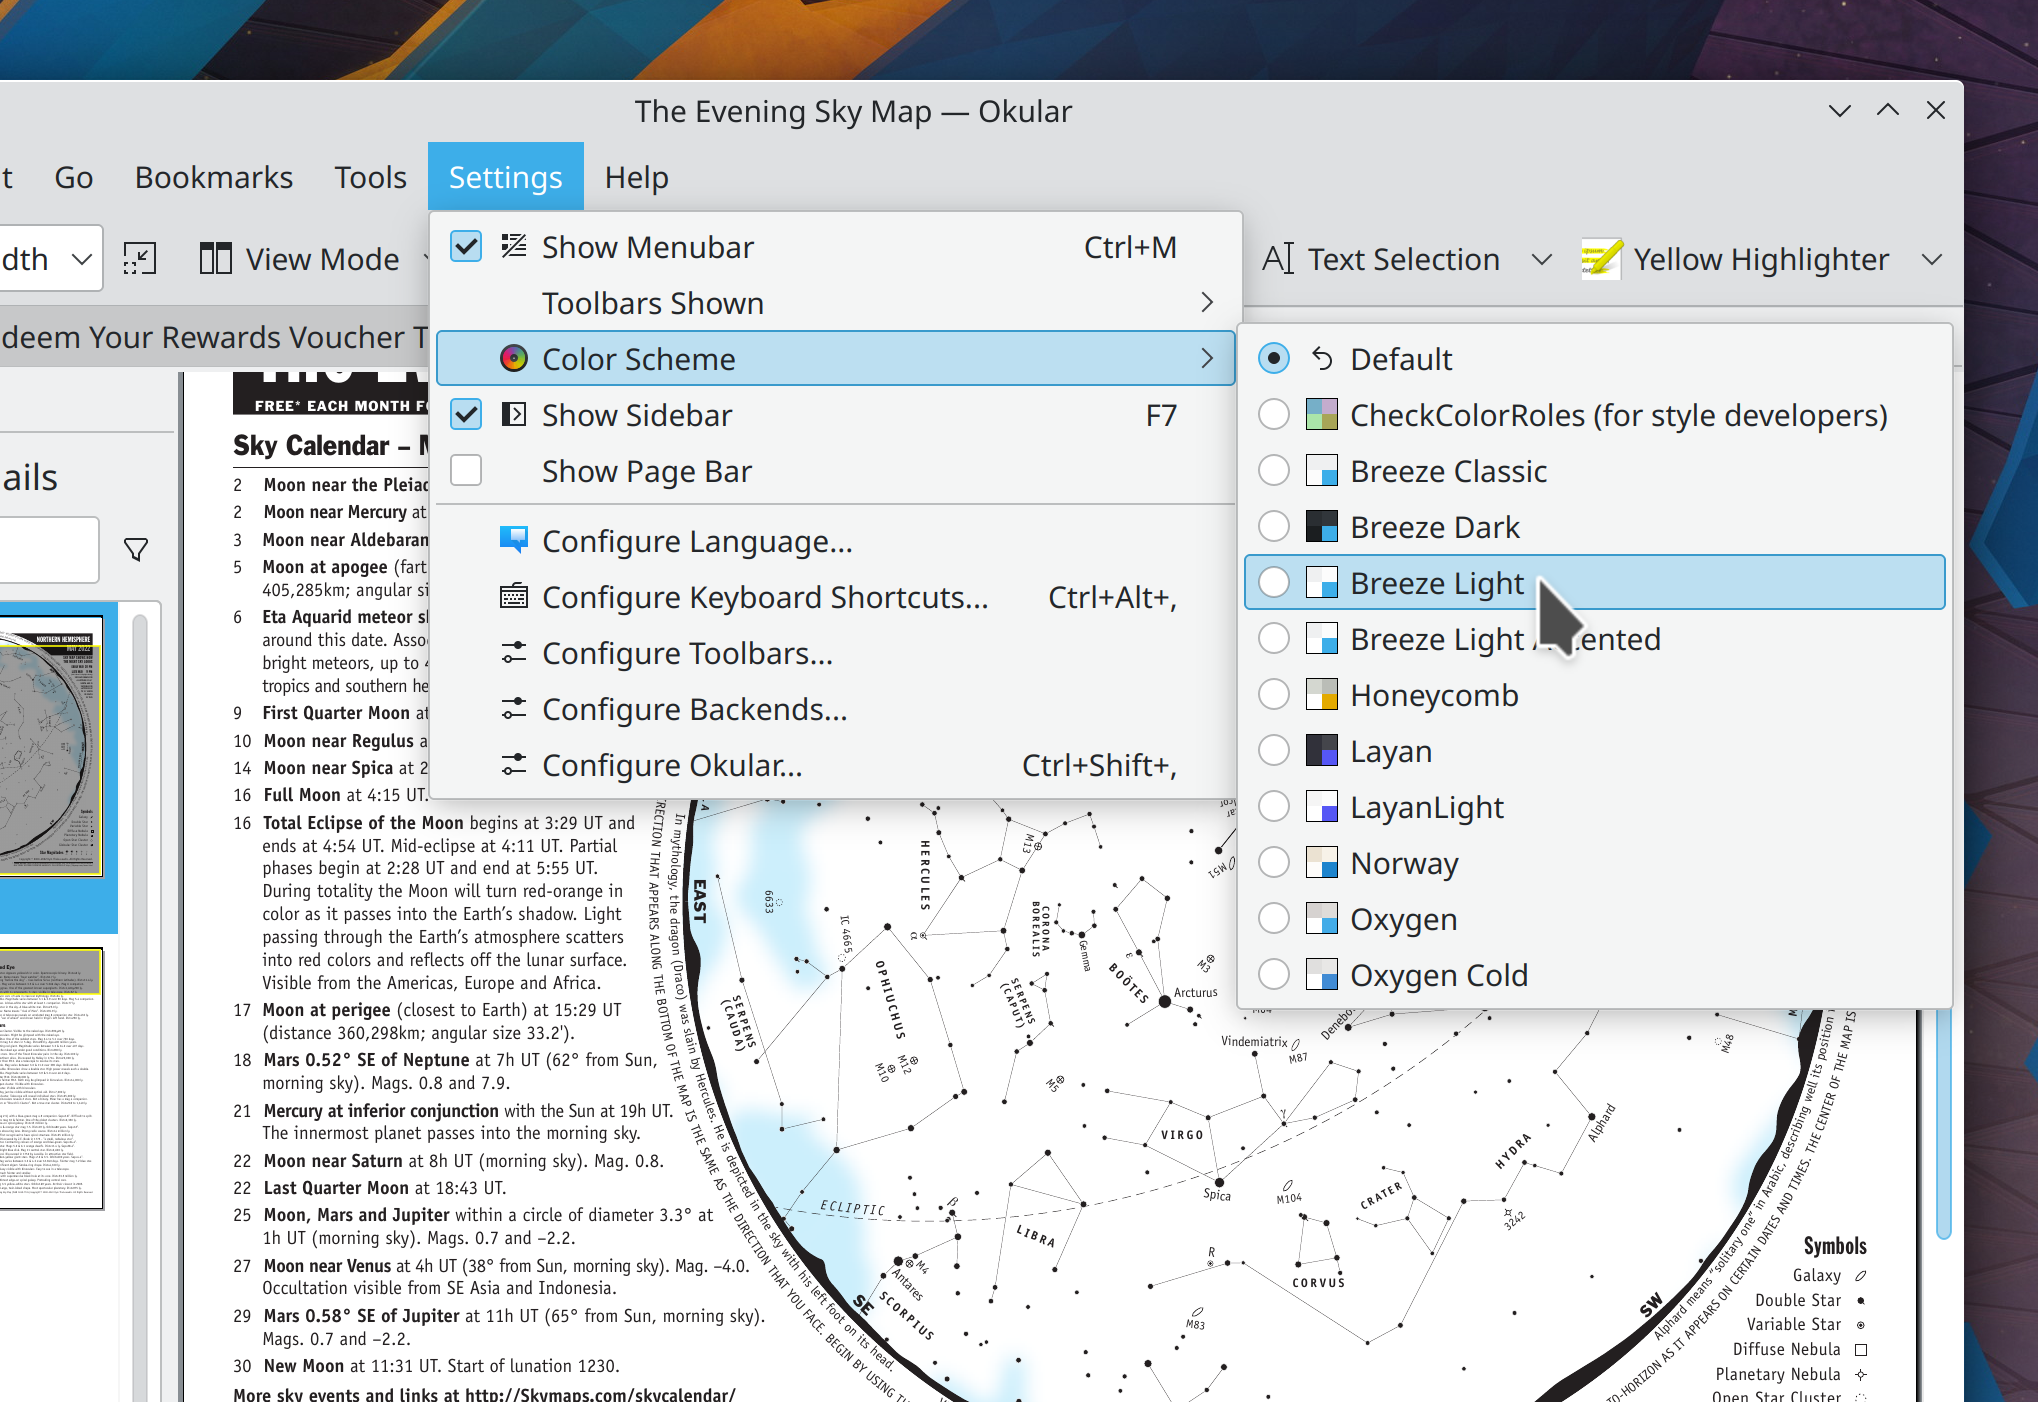
Task: Enable the Show Page Bar checkbox
Action: coord(466,471)
